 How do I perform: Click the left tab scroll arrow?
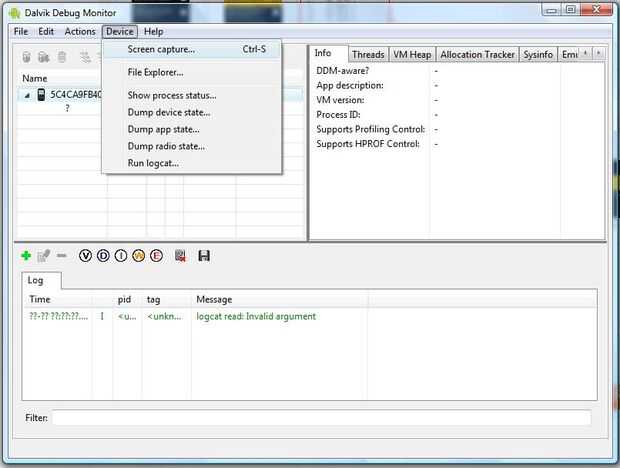(x=586, y=53)
